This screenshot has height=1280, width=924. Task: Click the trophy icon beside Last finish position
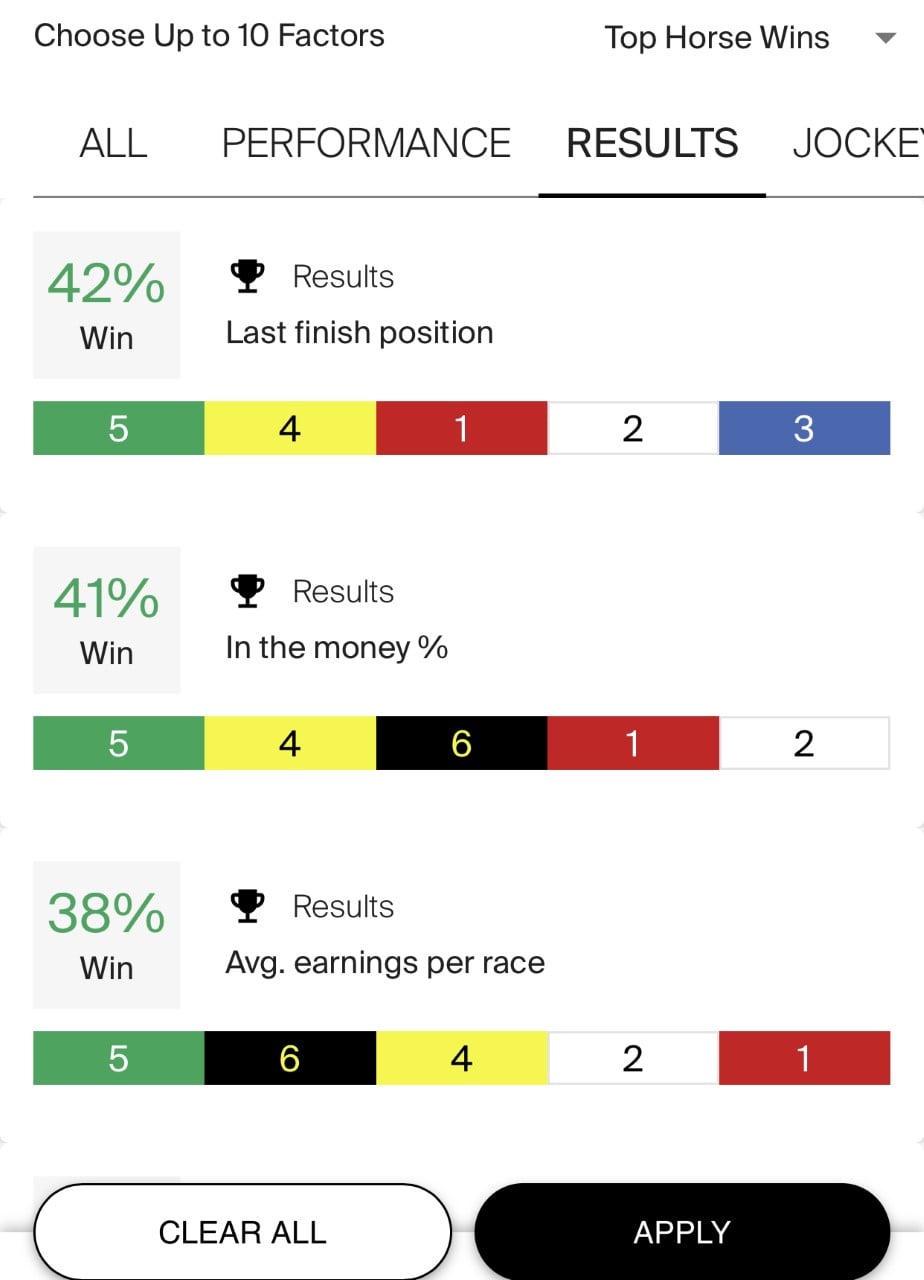click(246, 275)
